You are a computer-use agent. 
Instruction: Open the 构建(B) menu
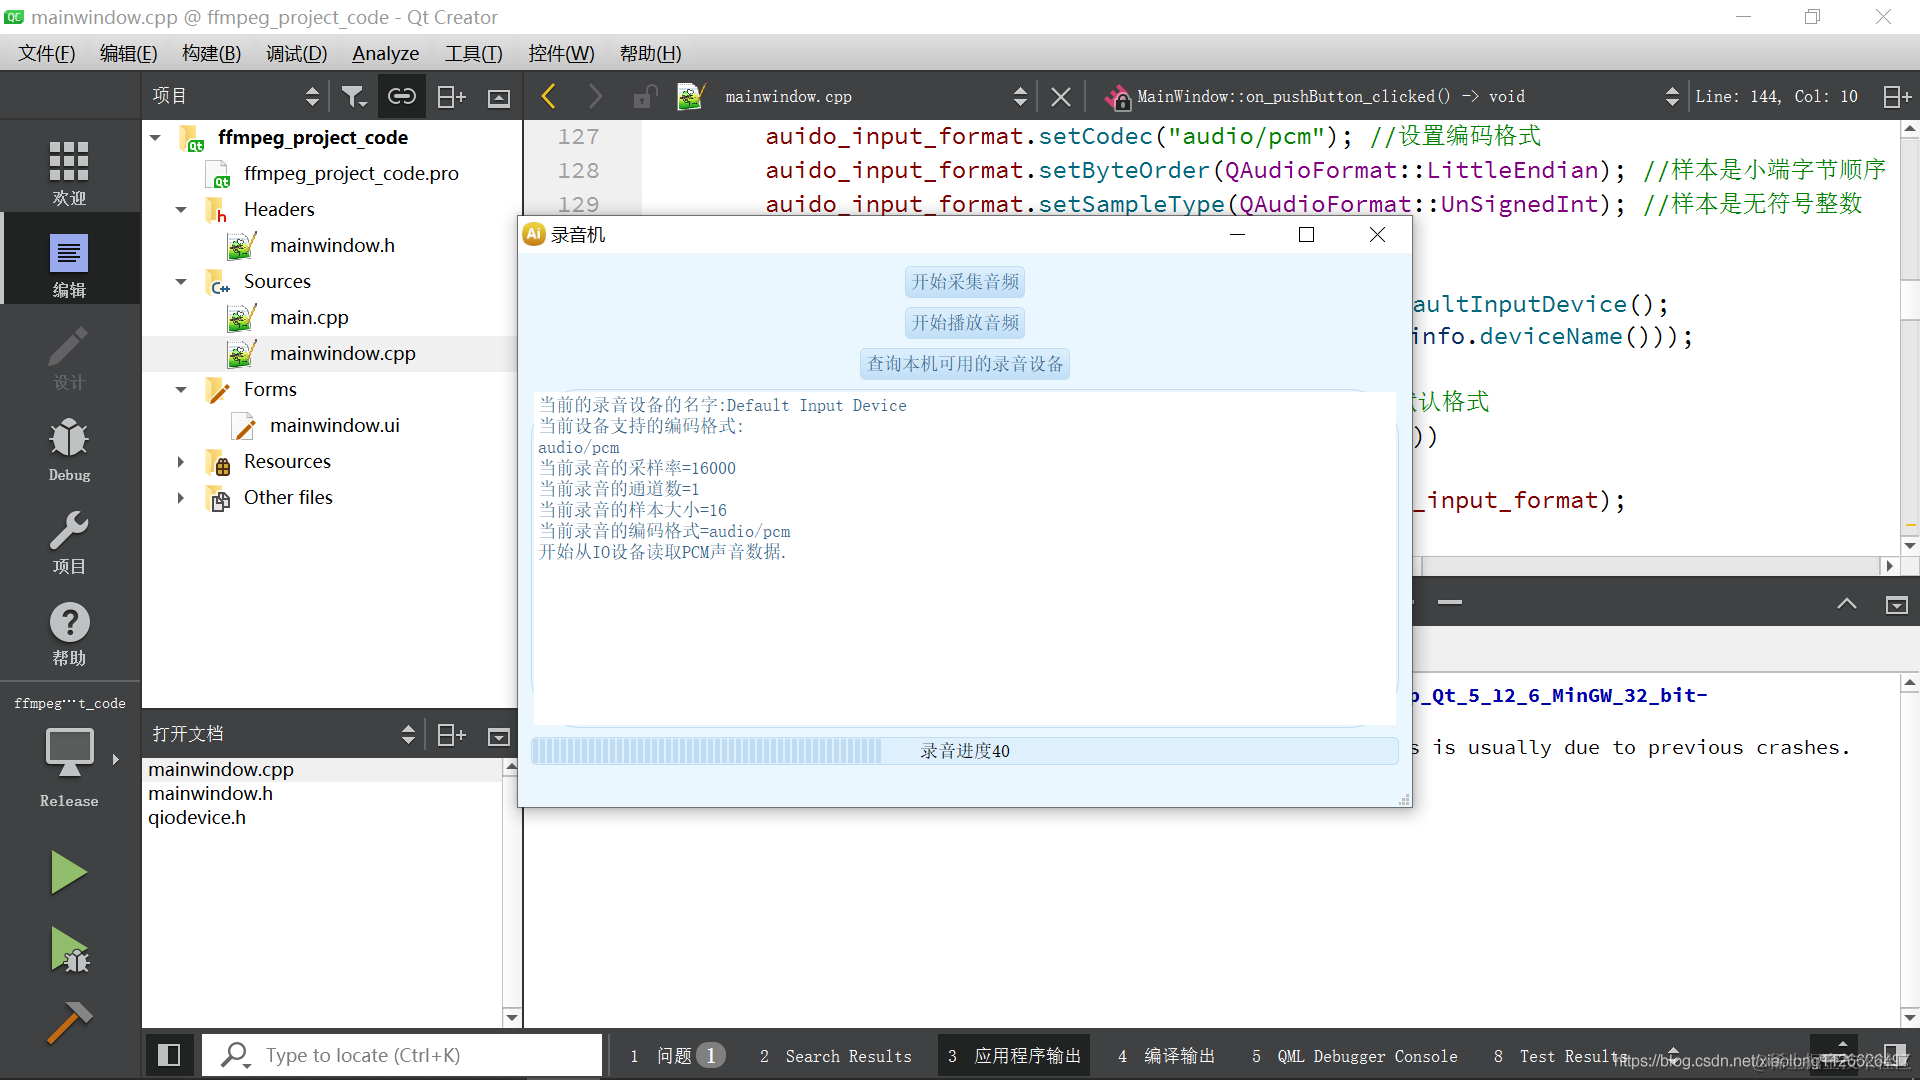pos(211,53)
